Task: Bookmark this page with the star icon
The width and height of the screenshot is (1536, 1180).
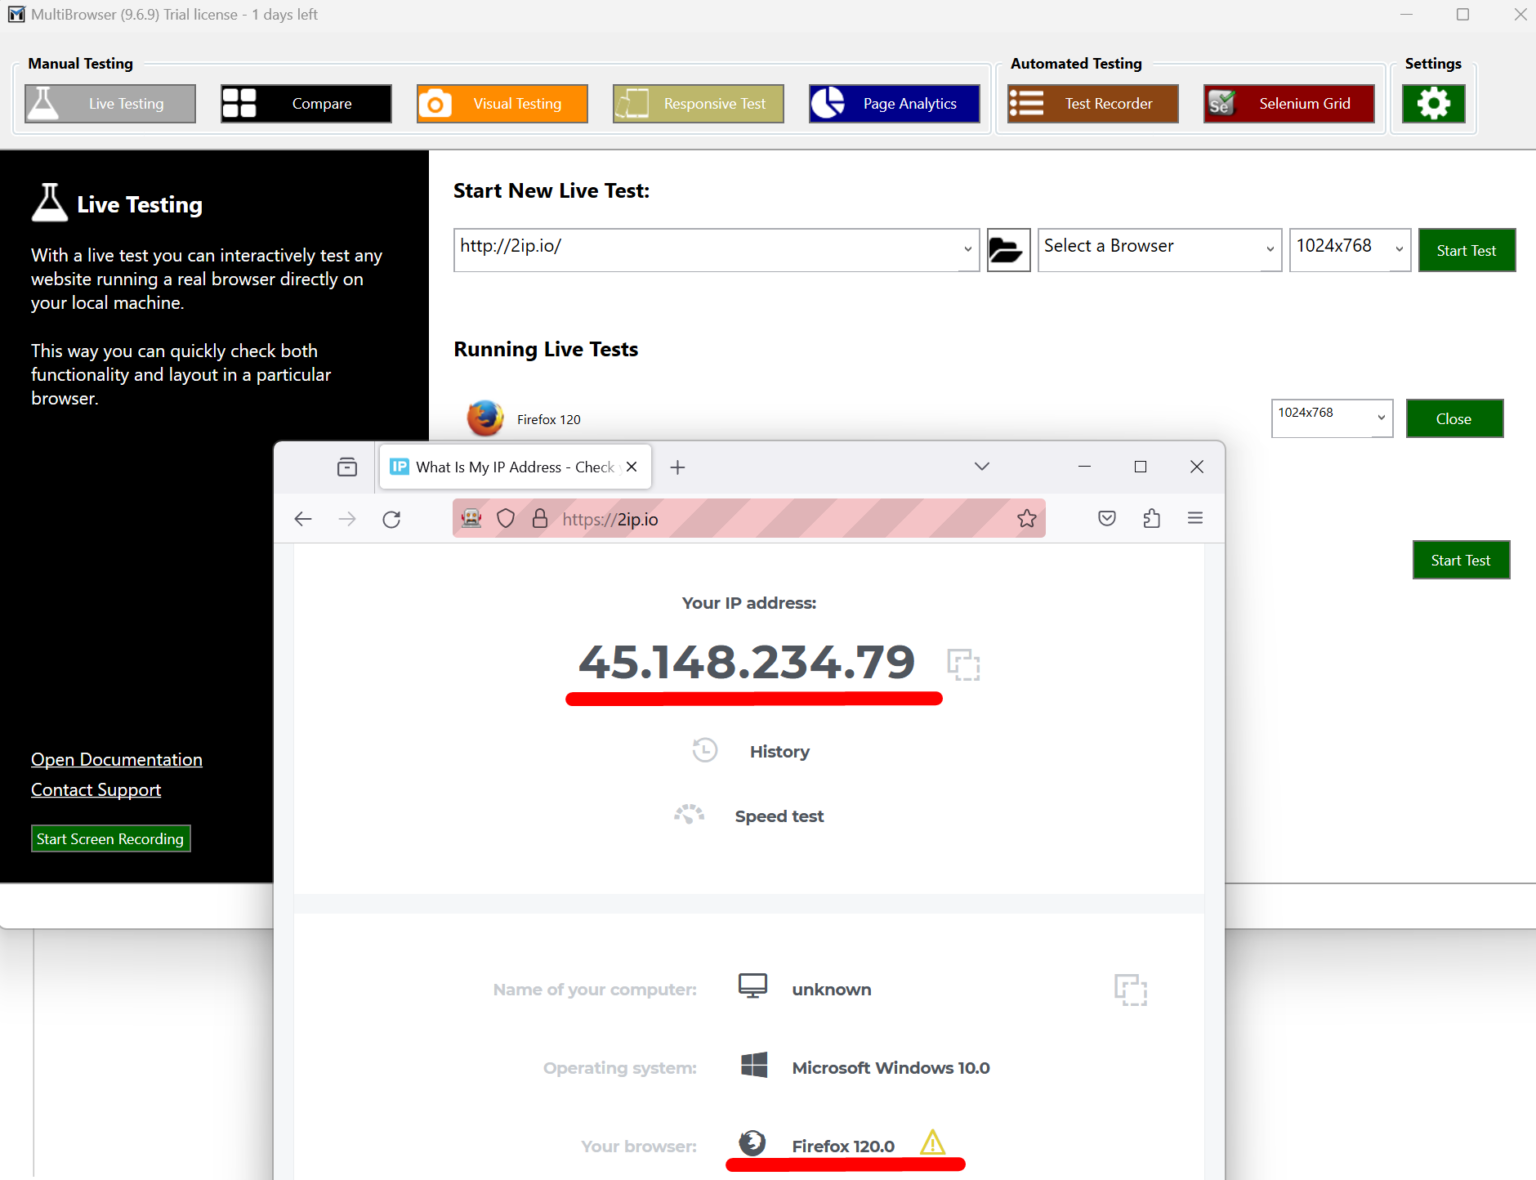Action: click(x=1026, y=519)
